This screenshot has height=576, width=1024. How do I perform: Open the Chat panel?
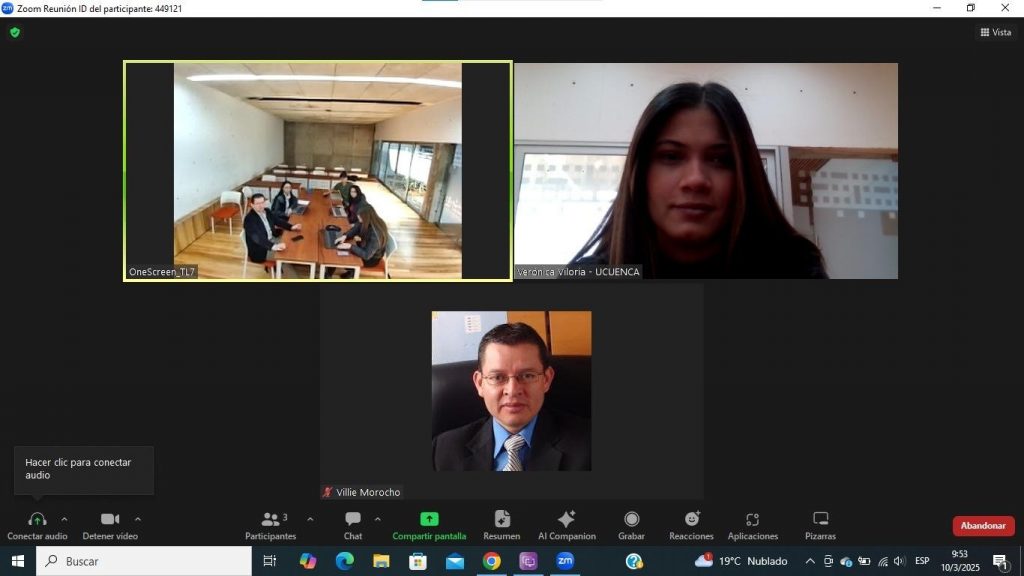(353, 520)
